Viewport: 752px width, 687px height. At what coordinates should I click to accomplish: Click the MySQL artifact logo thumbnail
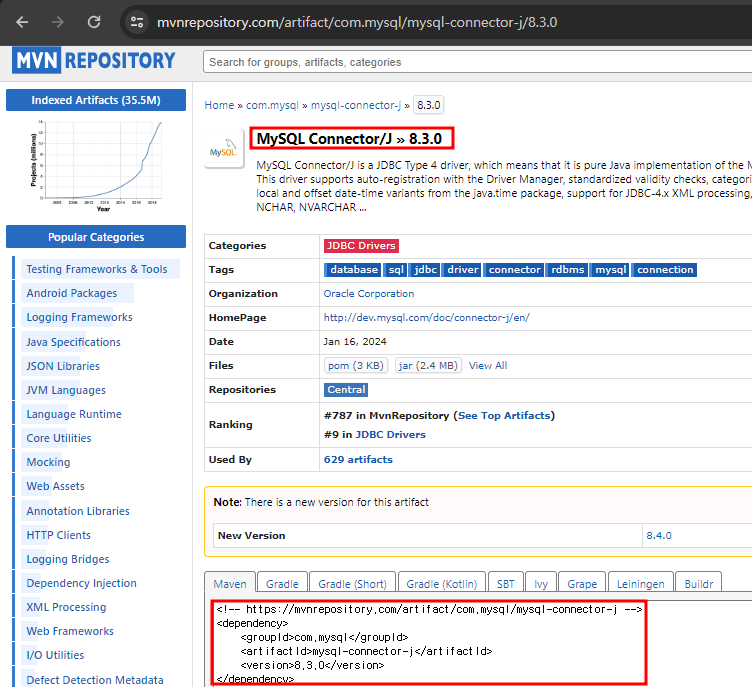click(x=224, y=148)
